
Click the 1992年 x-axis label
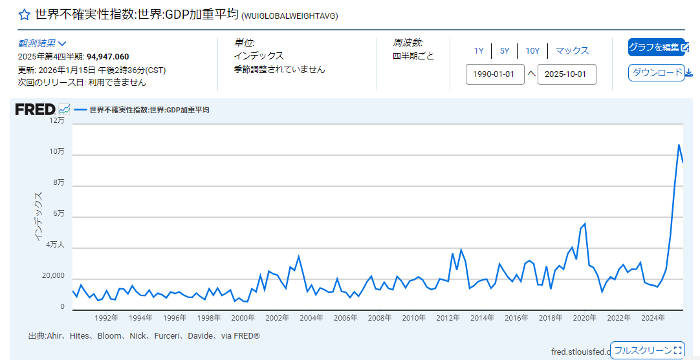click(107, 318)
